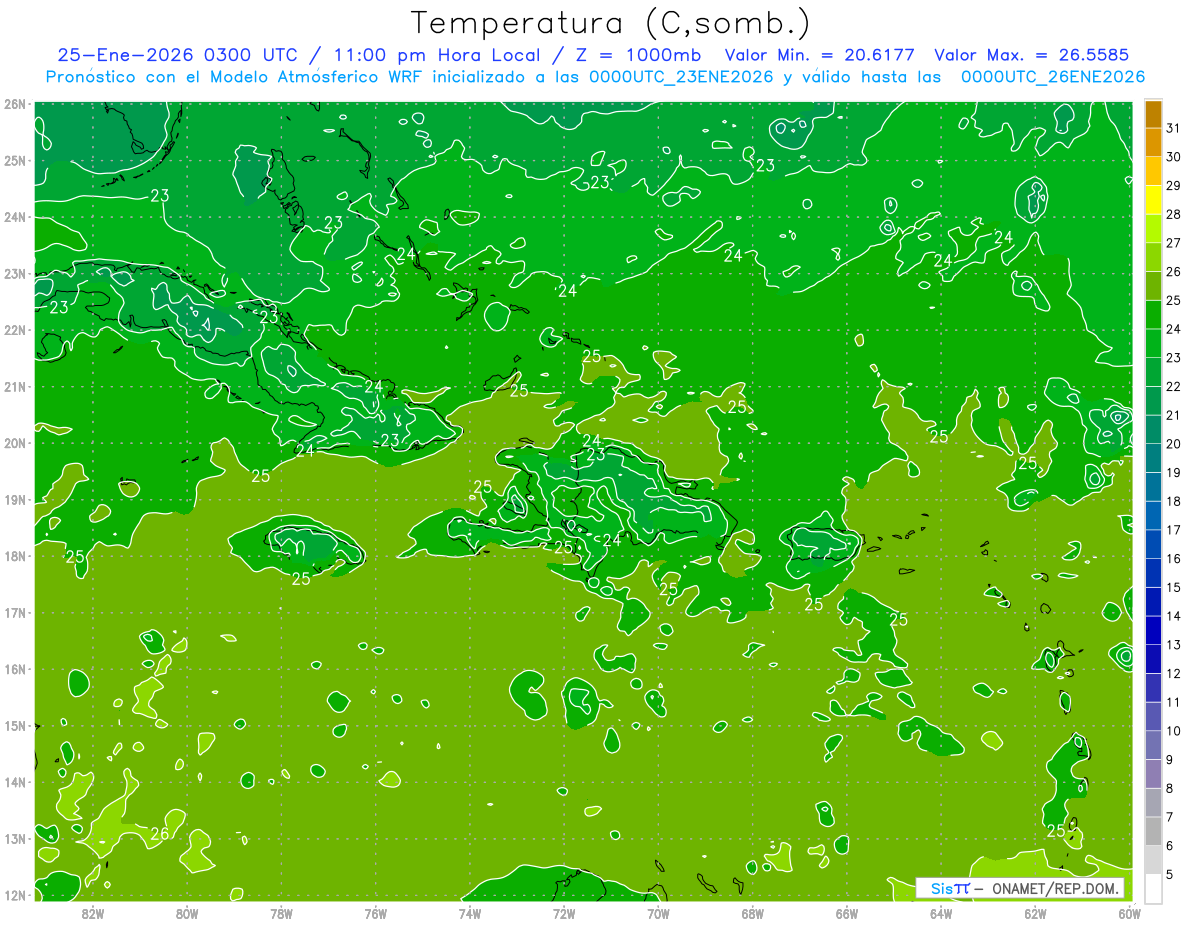Click the 74W longitude axis label
This screenshot has width=1200, height=927.
[x=470, y=913]
